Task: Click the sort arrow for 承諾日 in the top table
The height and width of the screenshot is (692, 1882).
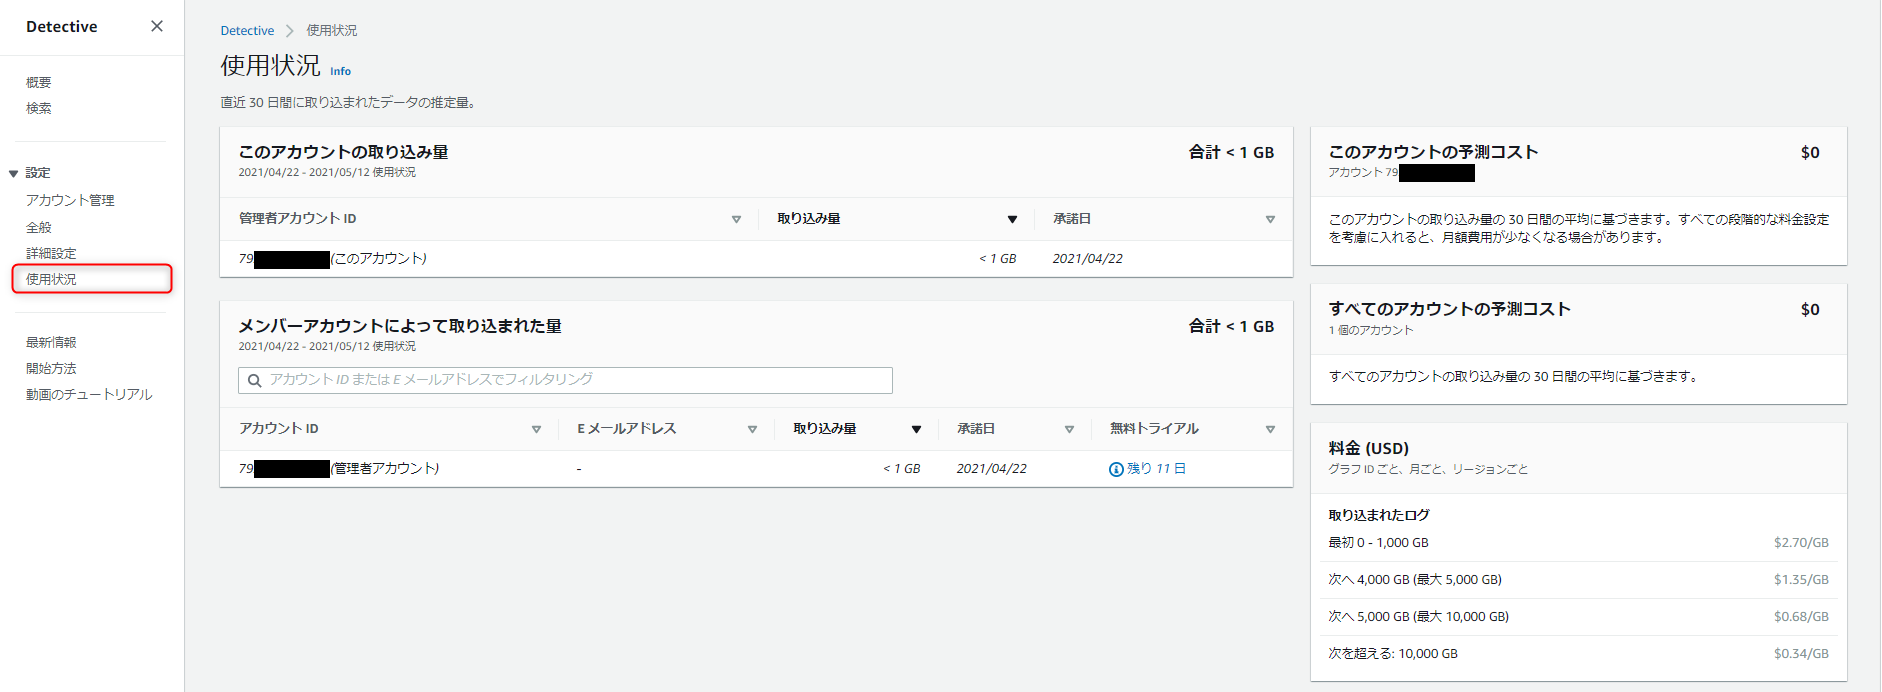Action: (1270, 219)
